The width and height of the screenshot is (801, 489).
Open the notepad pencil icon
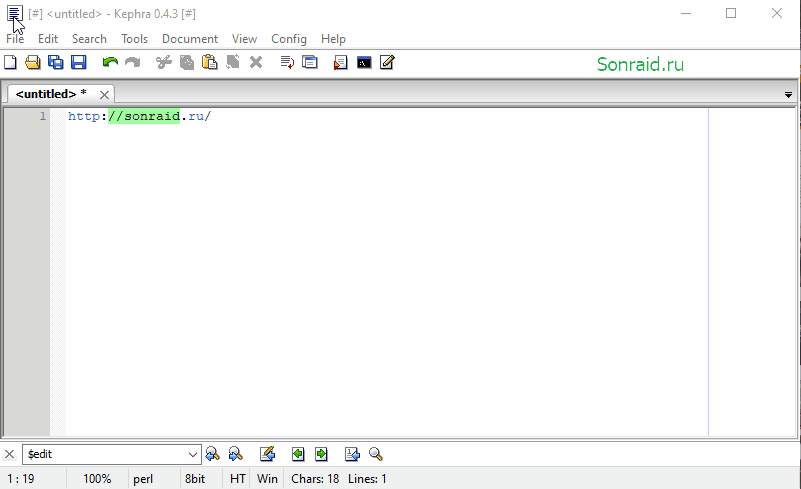pos(387,62)
